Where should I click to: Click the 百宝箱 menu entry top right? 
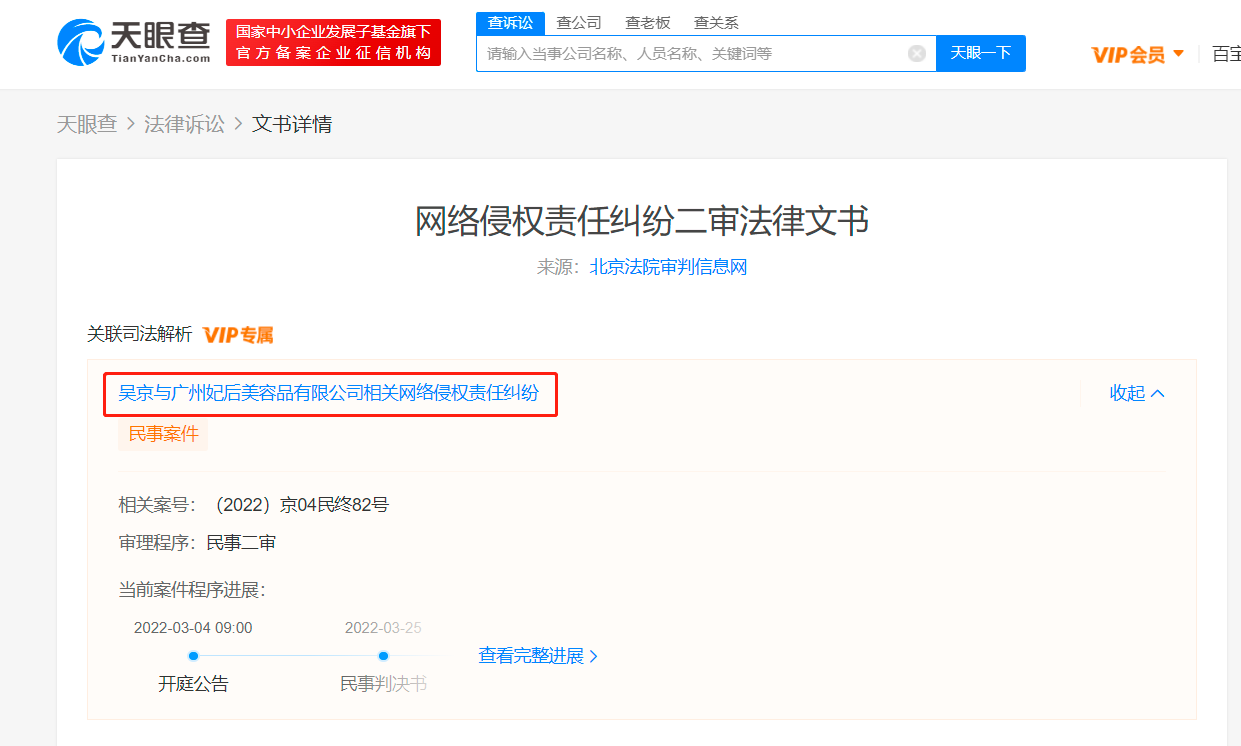coord(1227,54)
